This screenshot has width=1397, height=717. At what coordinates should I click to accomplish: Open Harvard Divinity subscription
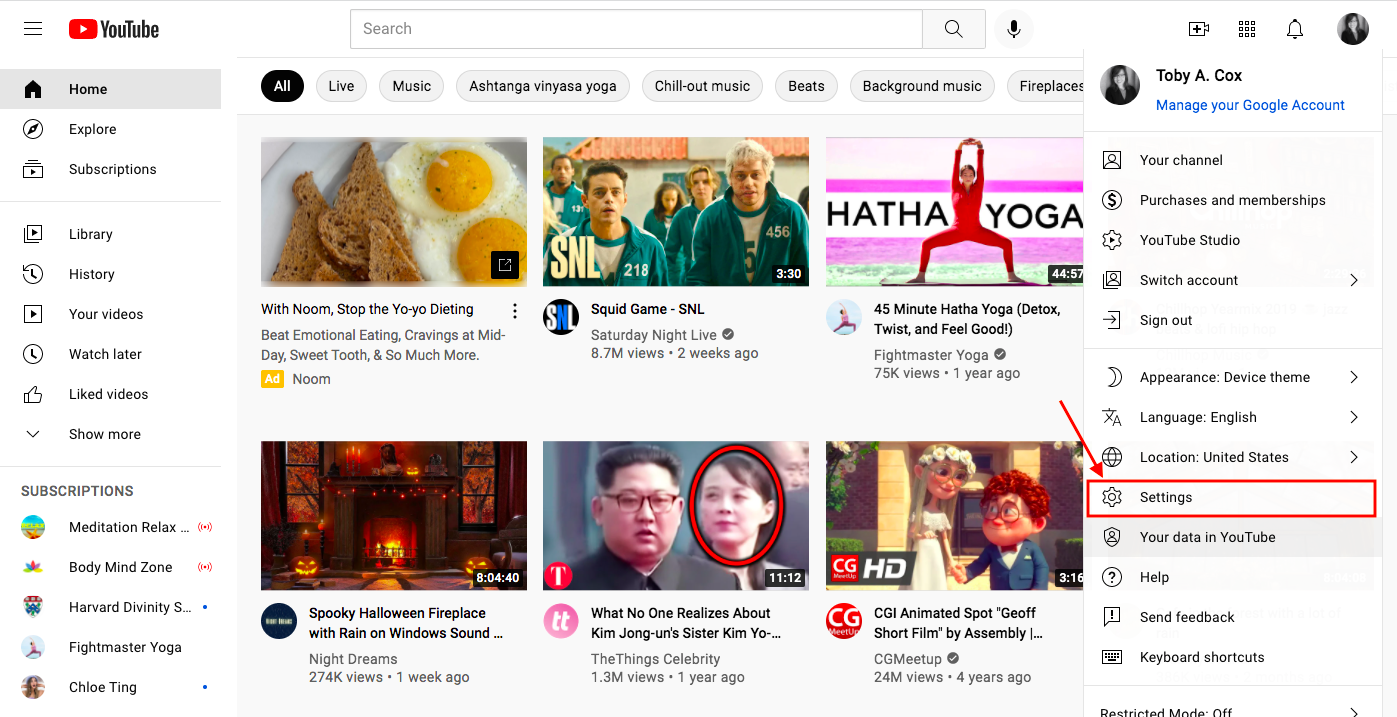point(110,607)
